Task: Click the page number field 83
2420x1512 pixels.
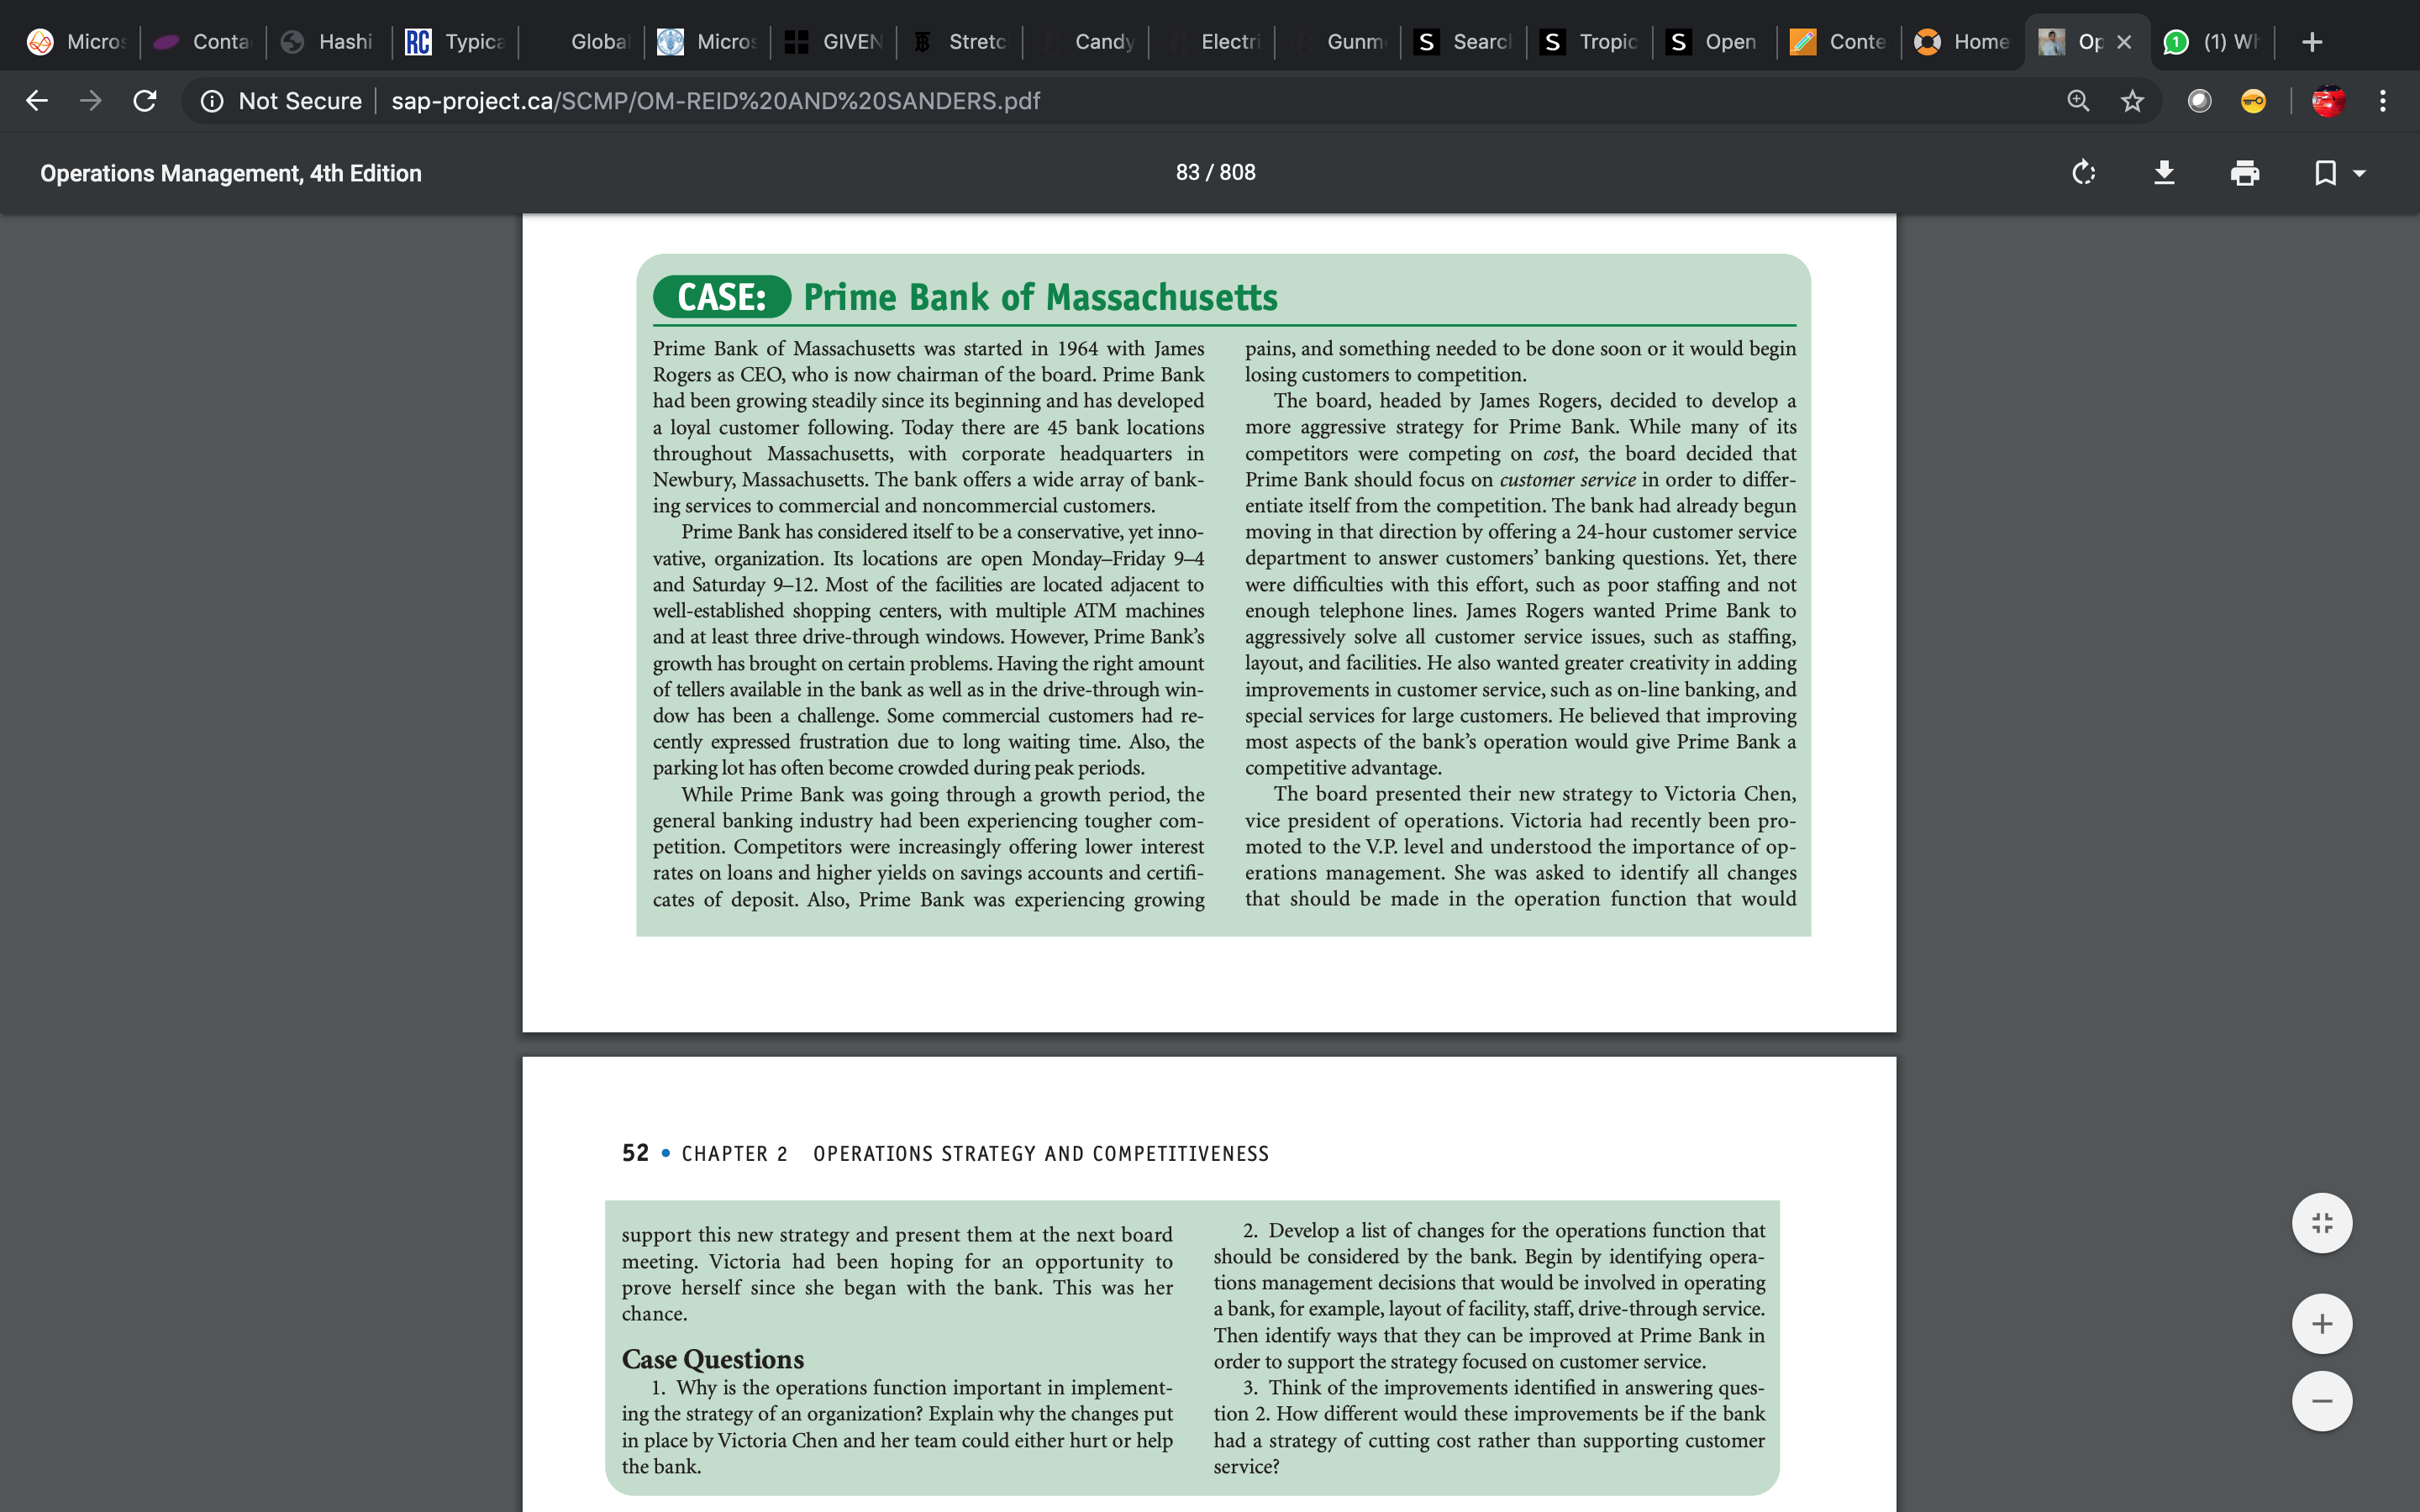Action: [x=1187, y=173]
